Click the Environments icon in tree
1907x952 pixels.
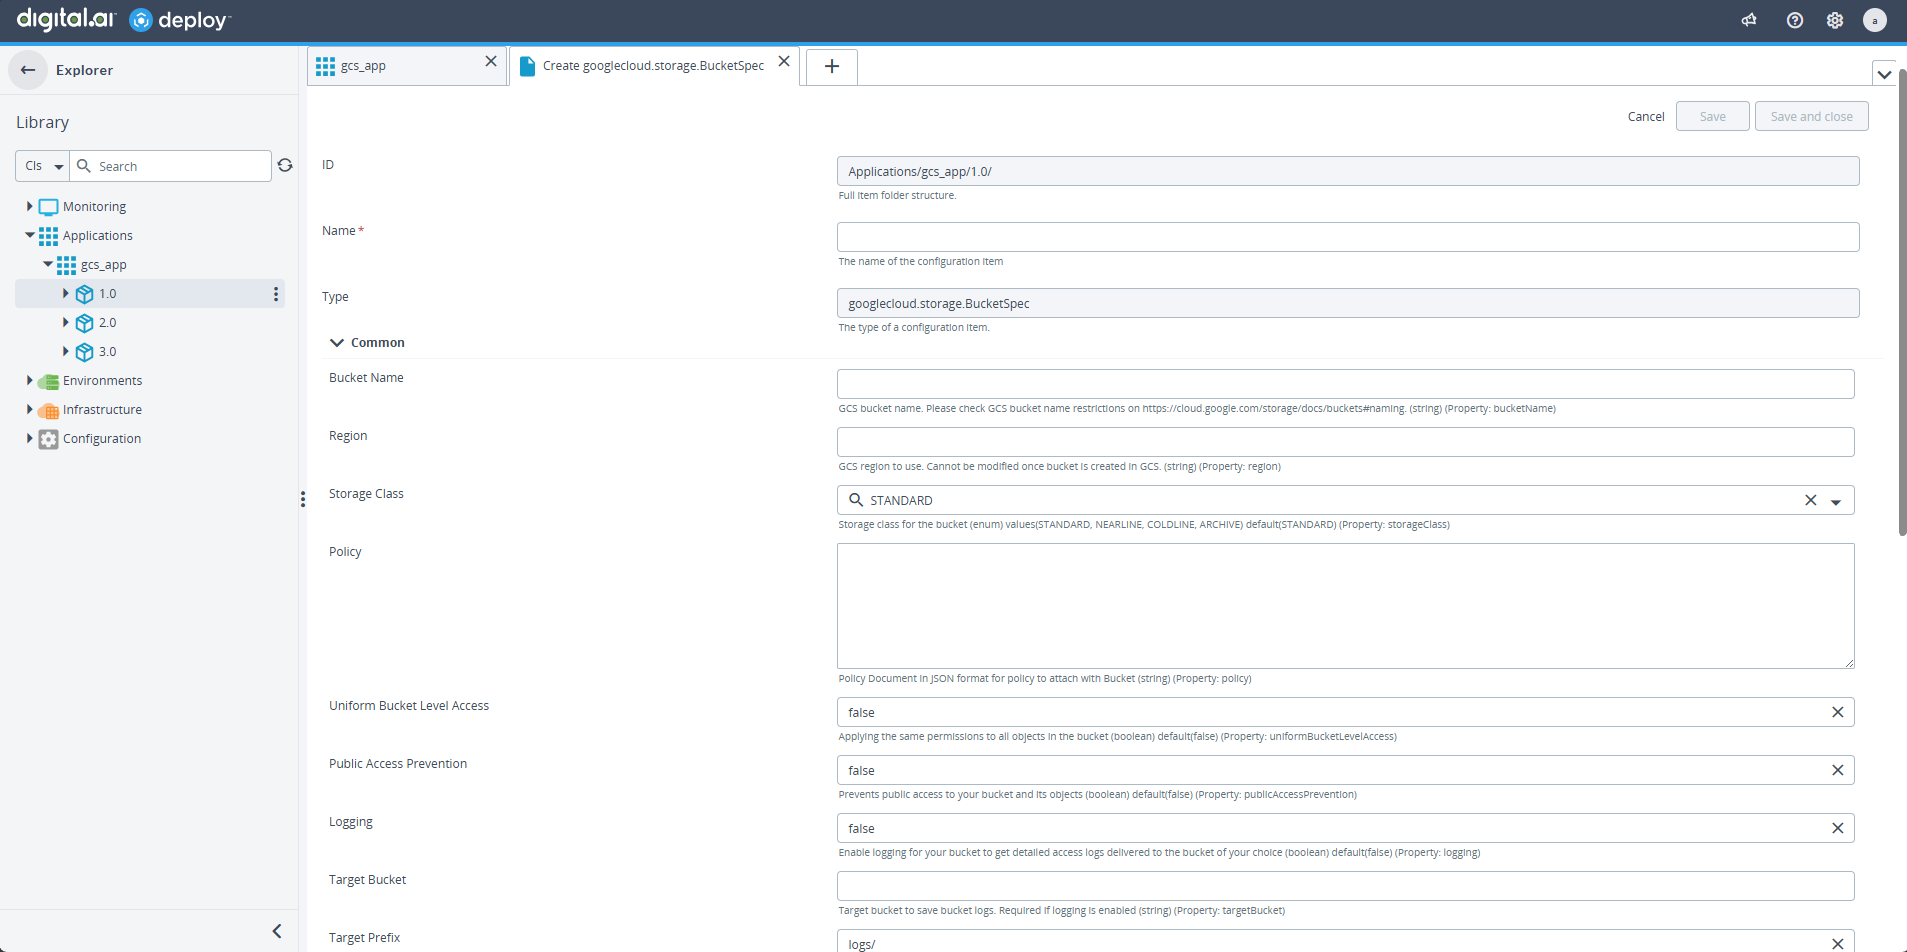48,381
